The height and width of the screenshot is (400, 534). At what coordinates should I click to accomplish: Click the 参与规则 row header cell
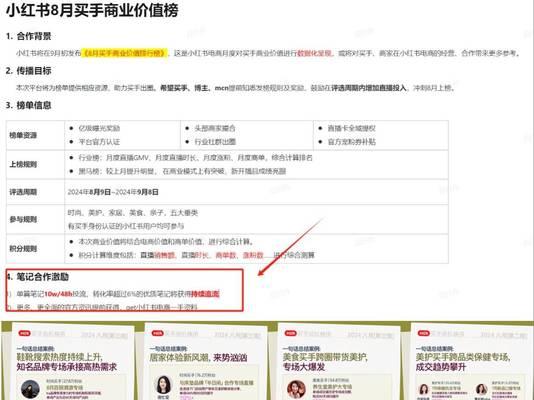(35, 219)
